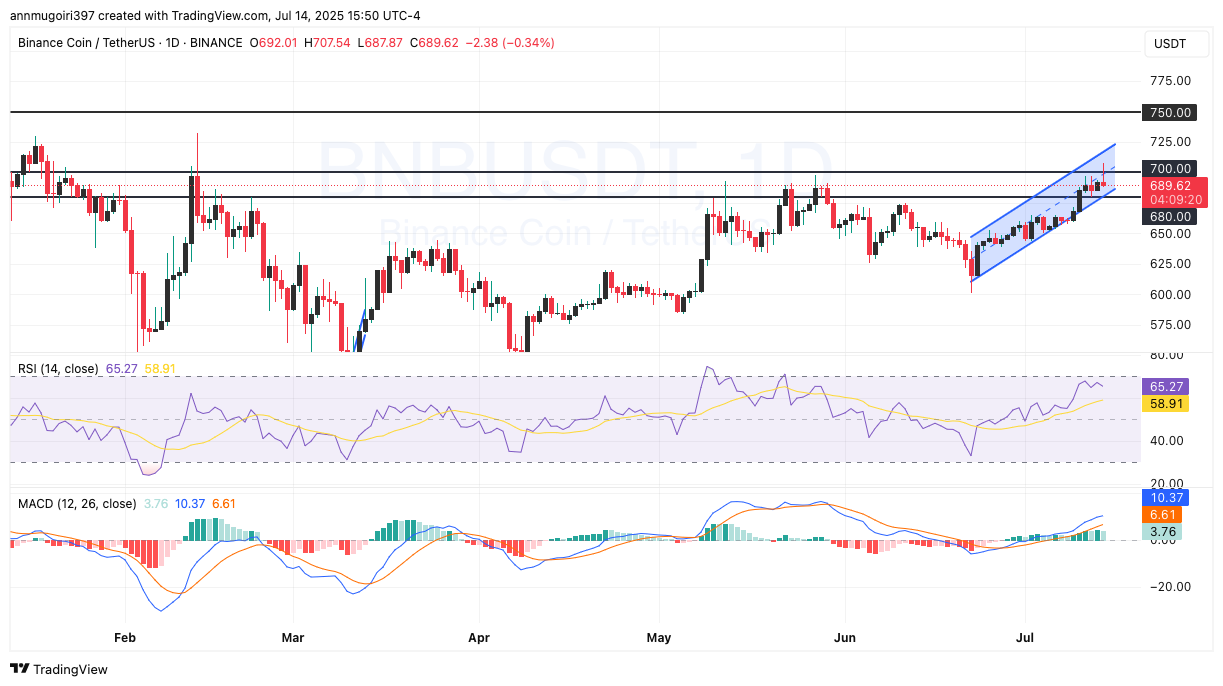Click the 575.00 price axis value
The width and height of the screenshot is (1223, 686).
coord(1169,325)
